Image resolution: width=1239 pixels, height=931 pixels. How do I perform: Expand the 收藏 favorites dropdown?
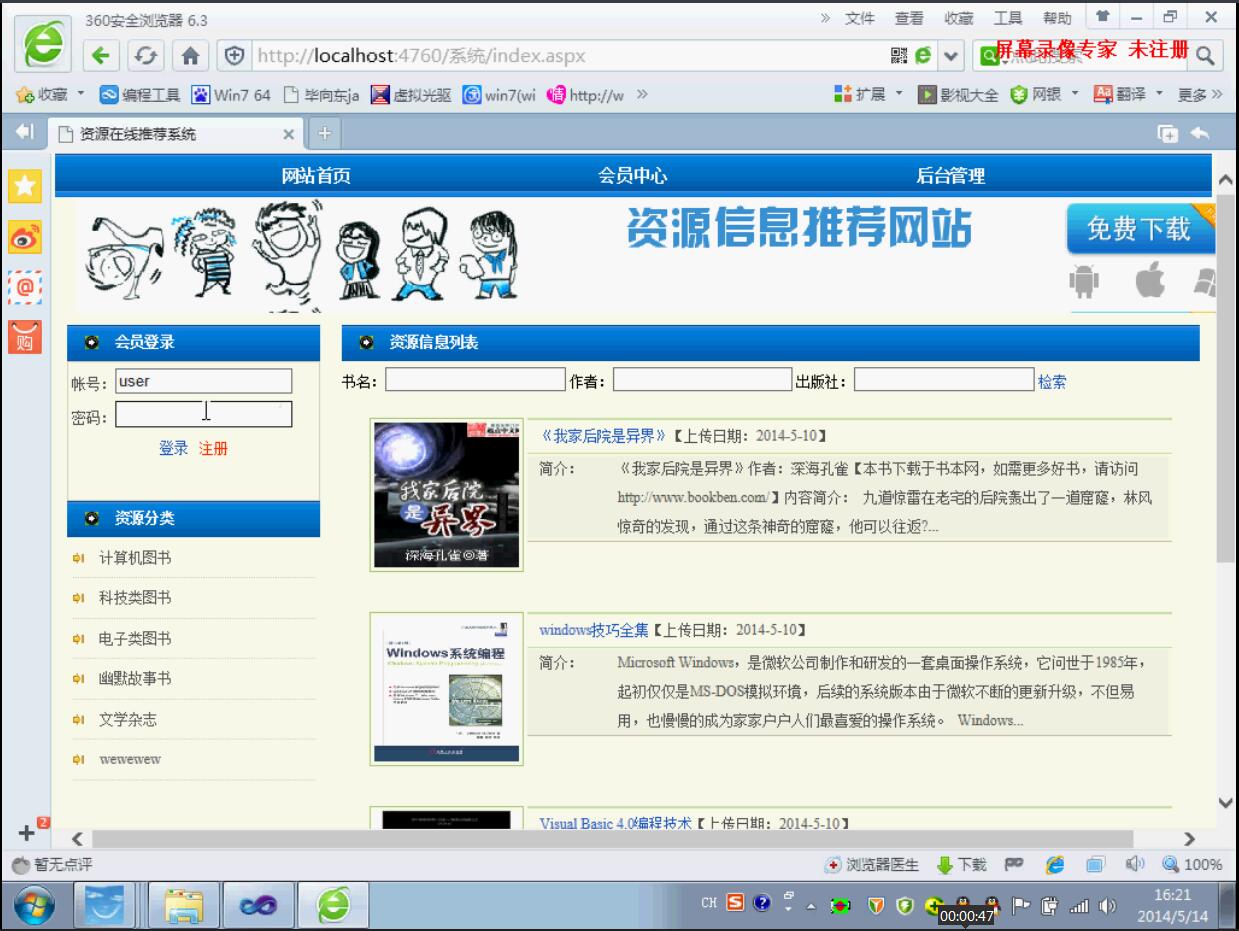(81, 95)
